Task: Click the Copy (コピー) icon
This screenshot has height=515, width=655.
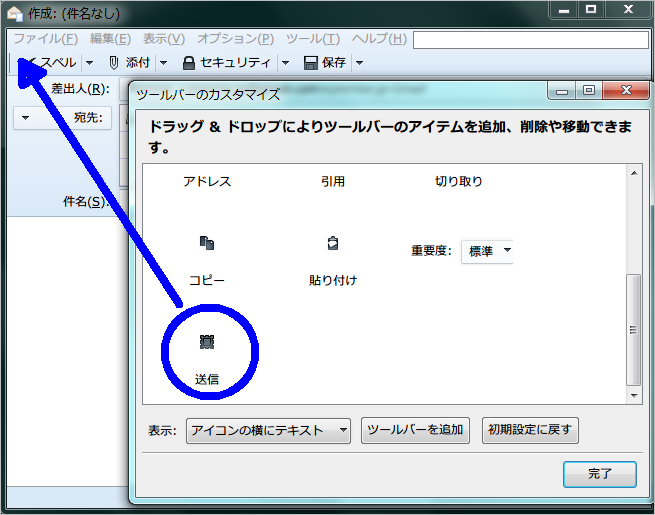Action: pos(207,243)
